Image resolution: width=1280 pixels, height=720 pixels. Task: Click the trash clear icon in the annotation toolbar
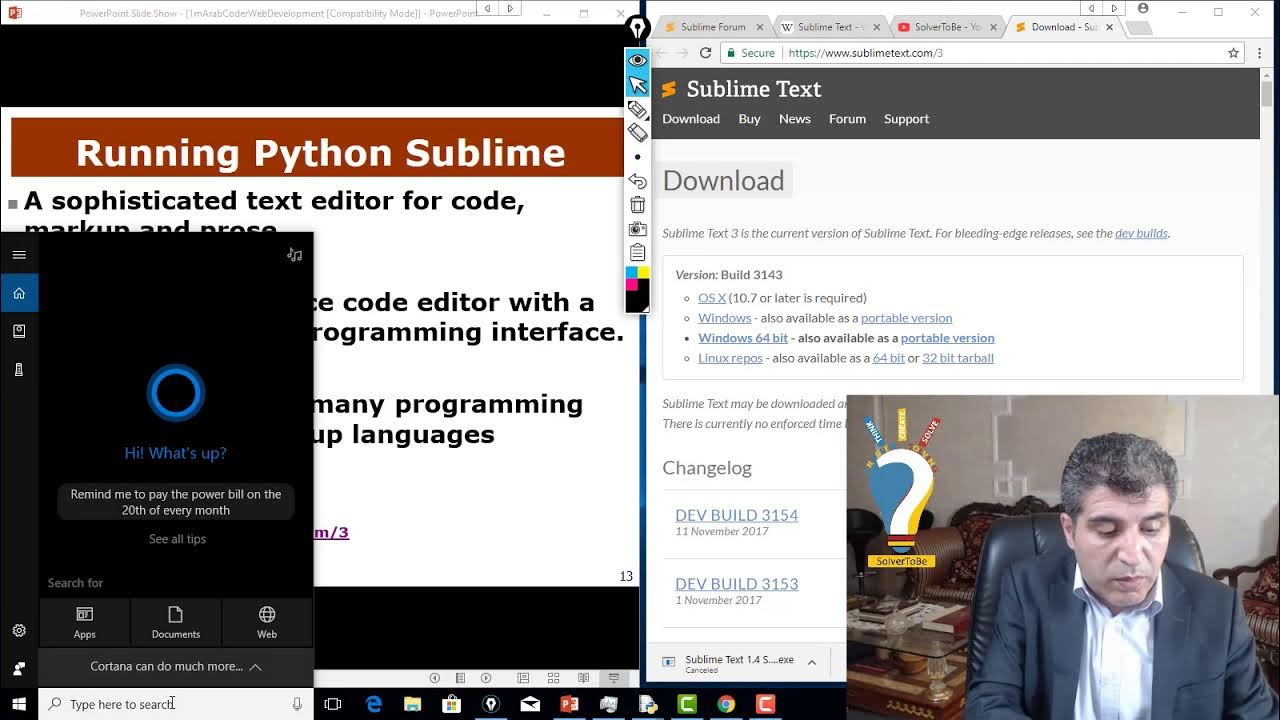637,205
